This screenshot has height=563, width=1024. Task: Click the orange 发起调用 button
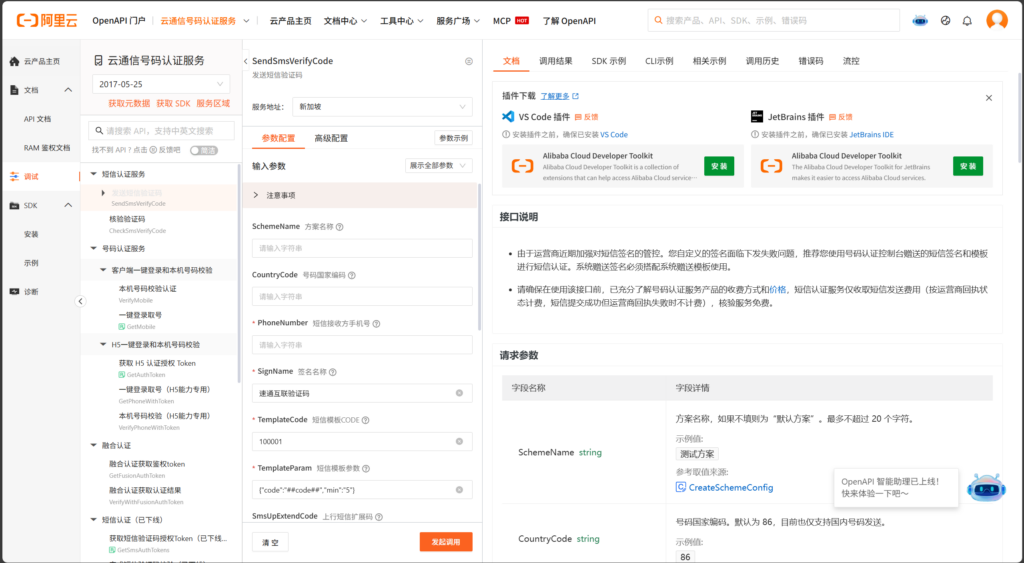[x=445, y=541]
